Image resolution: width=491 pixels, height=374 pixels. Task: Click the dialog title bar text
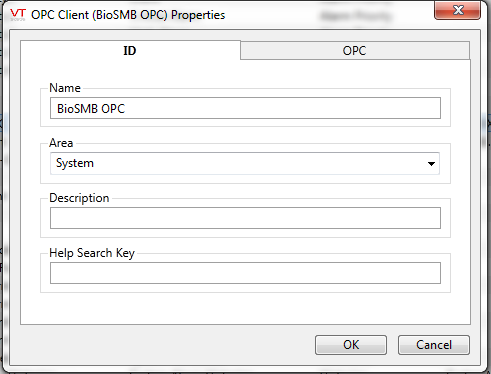click(128, 15)
